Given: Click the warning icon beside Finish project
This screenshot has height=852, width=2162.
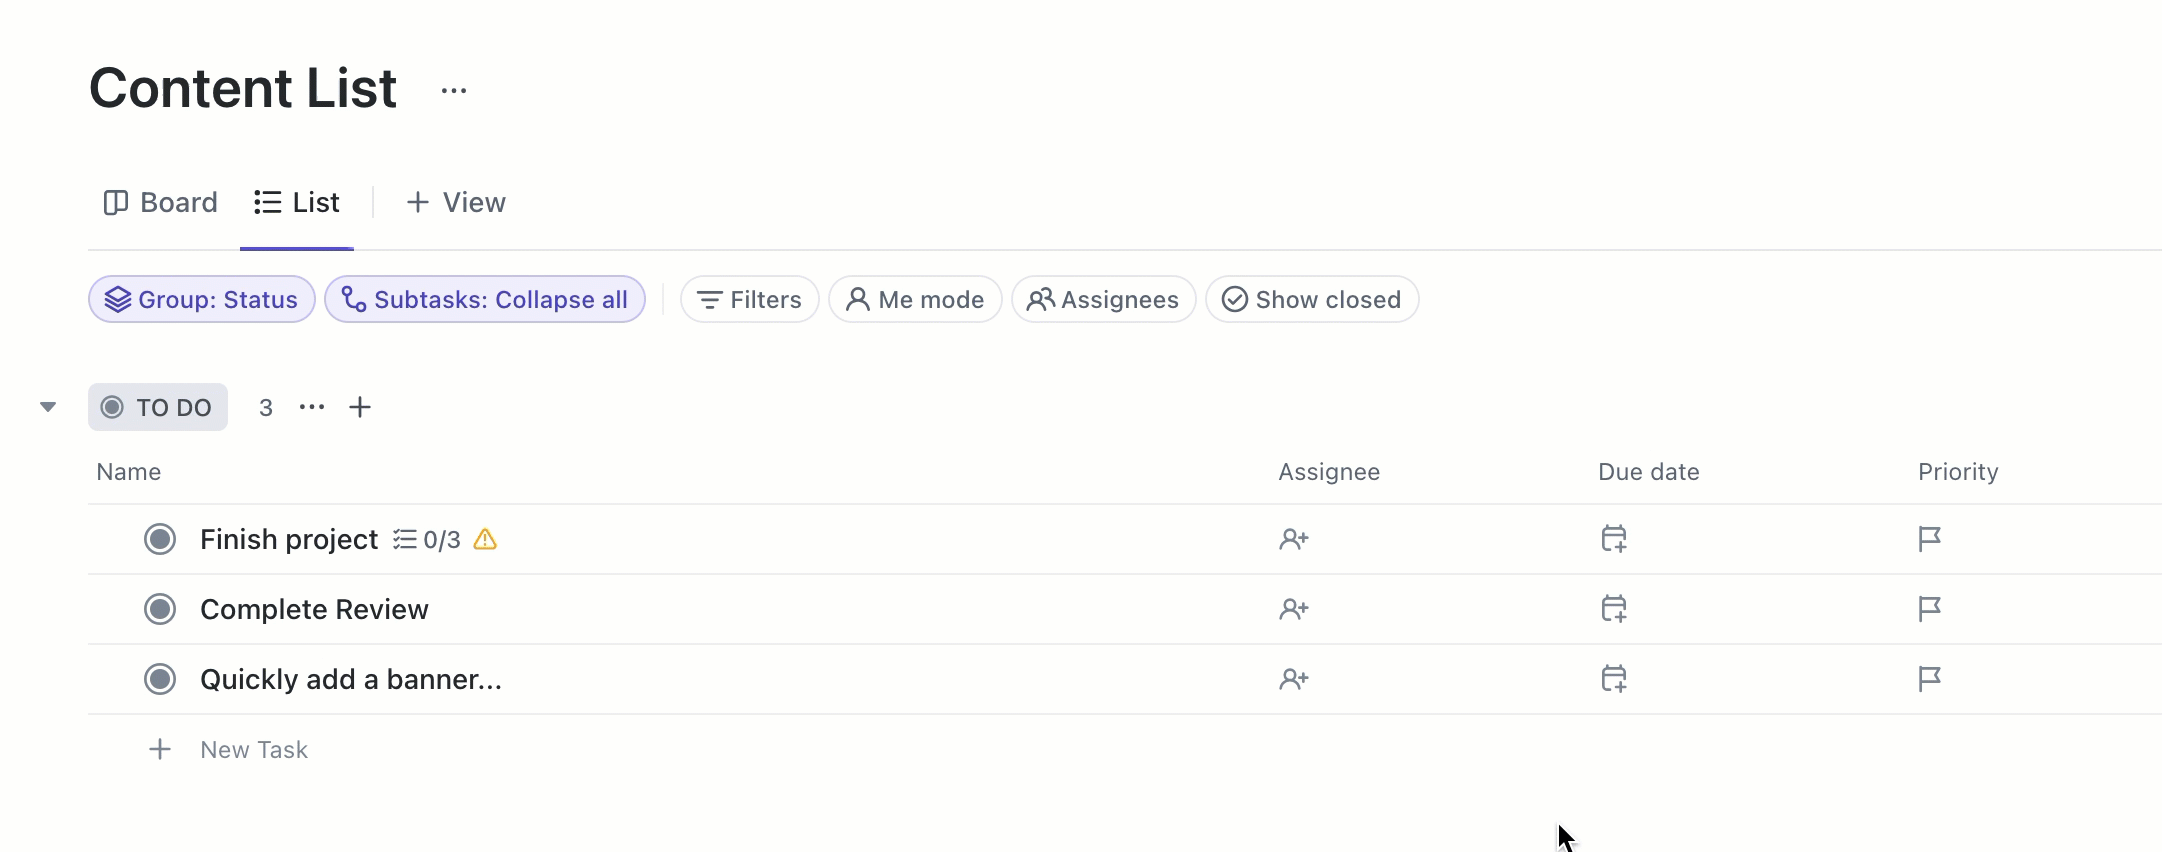Looking at the screenshot, I should pos(485,539).
